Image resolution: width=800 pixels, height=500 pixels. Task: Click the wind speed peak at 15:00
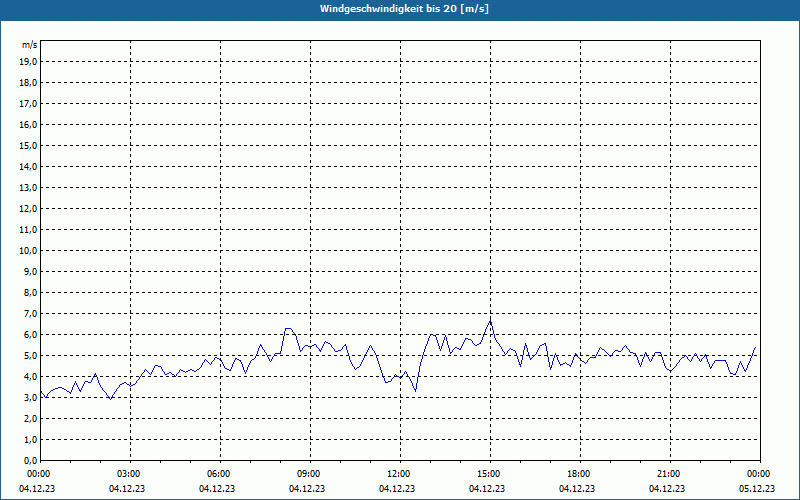490,320
